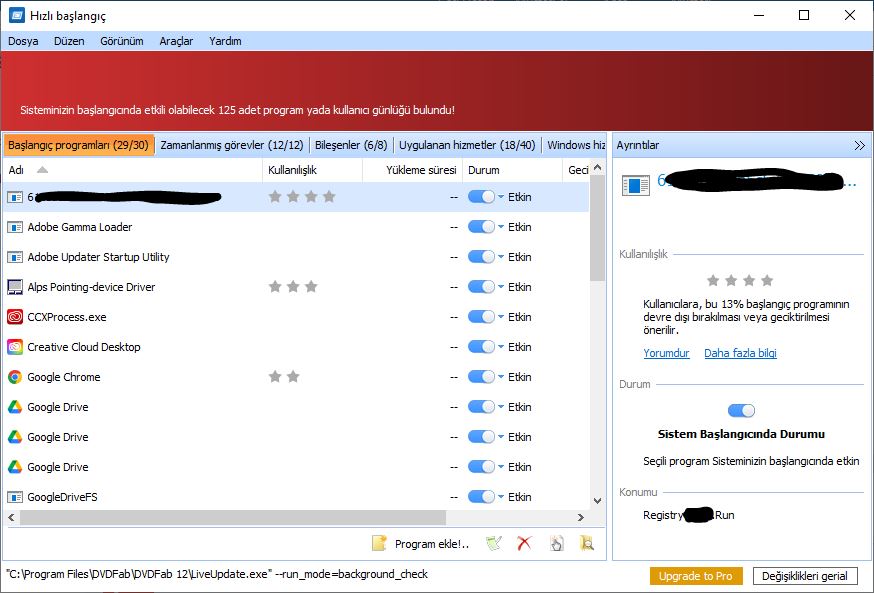Select Başlangıç programları (29/30) tab
Image resolution: width=874 pixels, height=593 pixels.
click(x=78, y=145)
